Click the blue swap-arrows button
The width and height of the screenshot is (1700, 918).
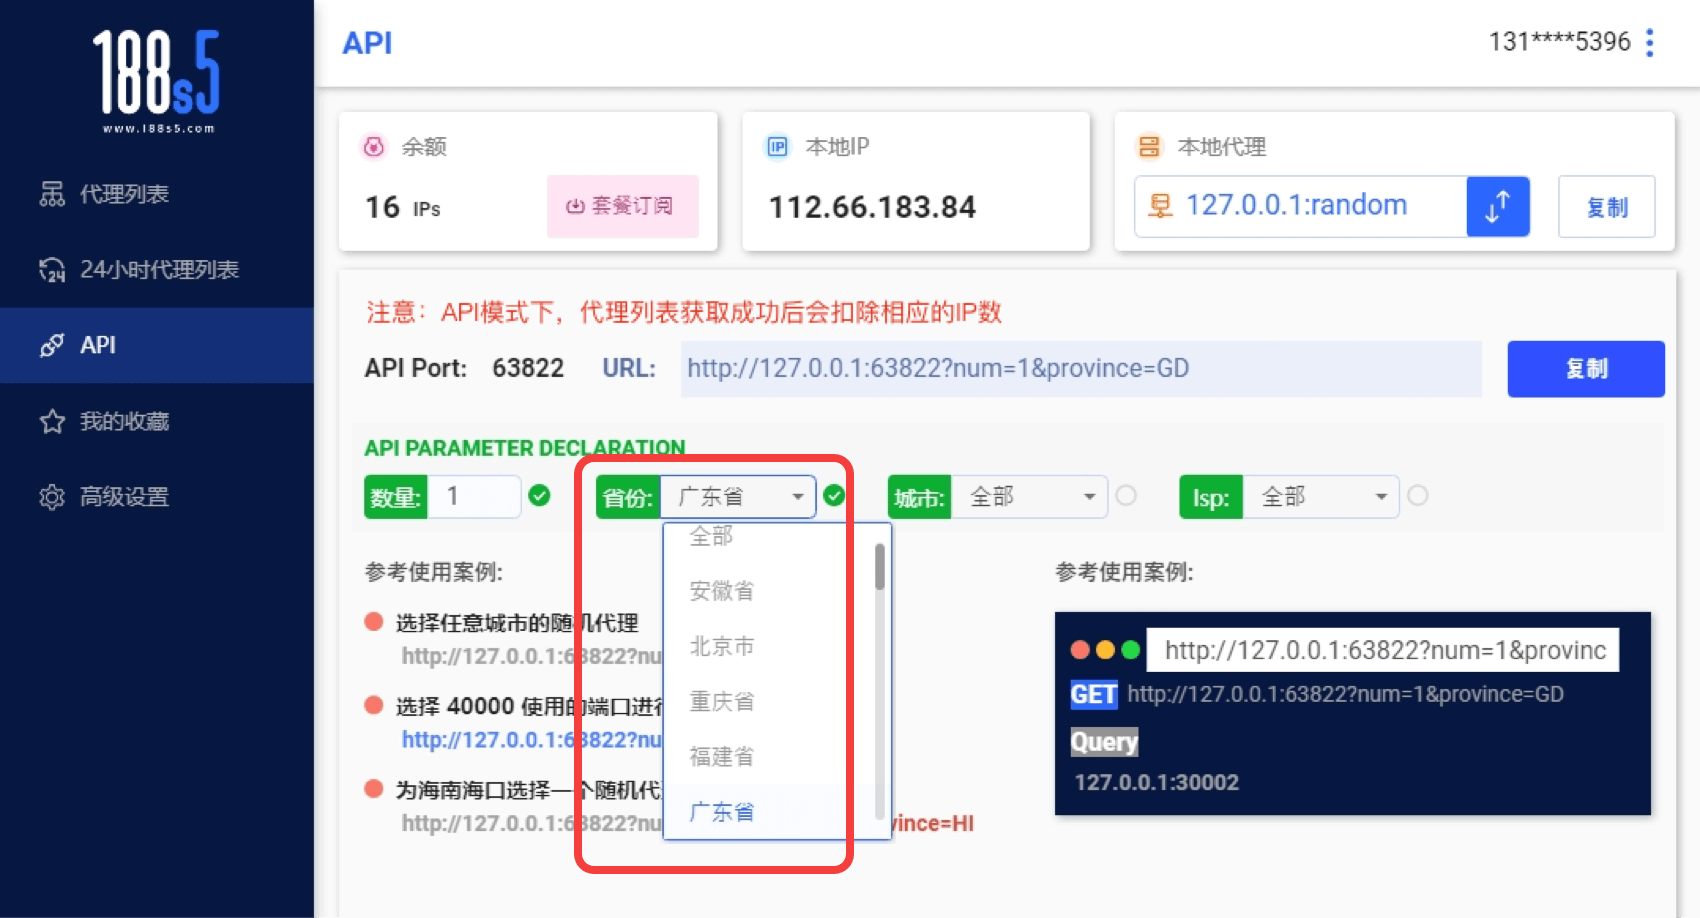pyautogui.click(x=1497, y=206)
